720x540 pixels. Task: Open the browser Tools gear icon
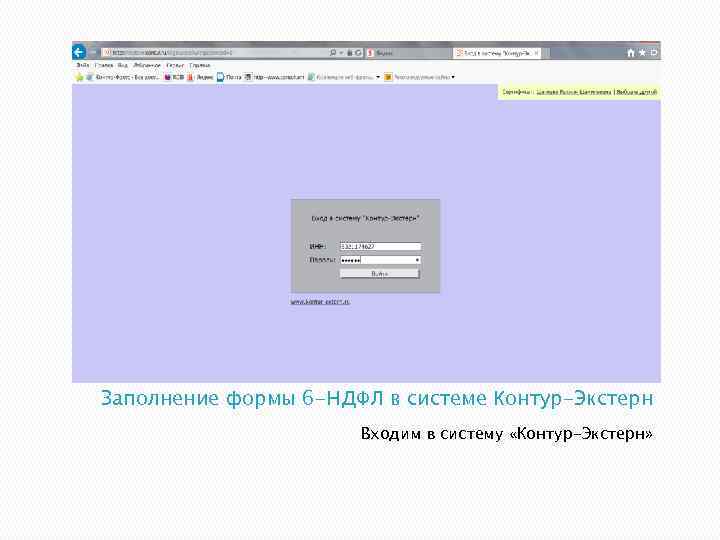654,53
